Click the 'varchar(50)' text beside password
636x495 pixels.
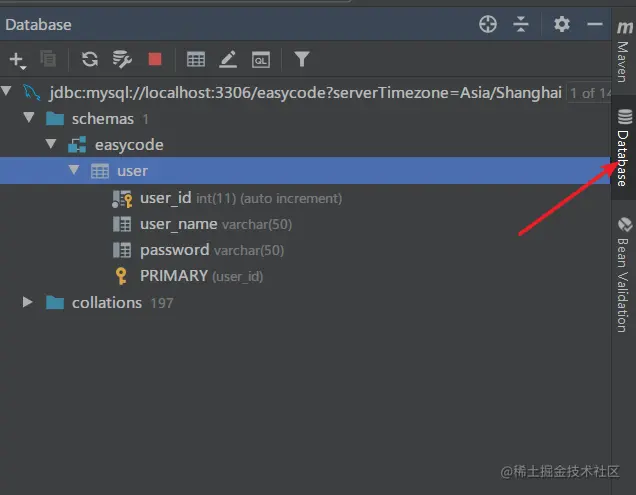249,250
